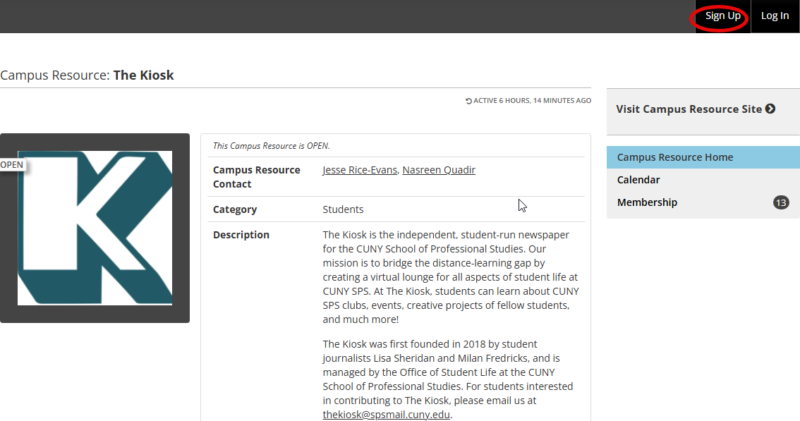Click The Kiosk logo image
Viewport: 800px width, 421px height.
coord(95,228)
